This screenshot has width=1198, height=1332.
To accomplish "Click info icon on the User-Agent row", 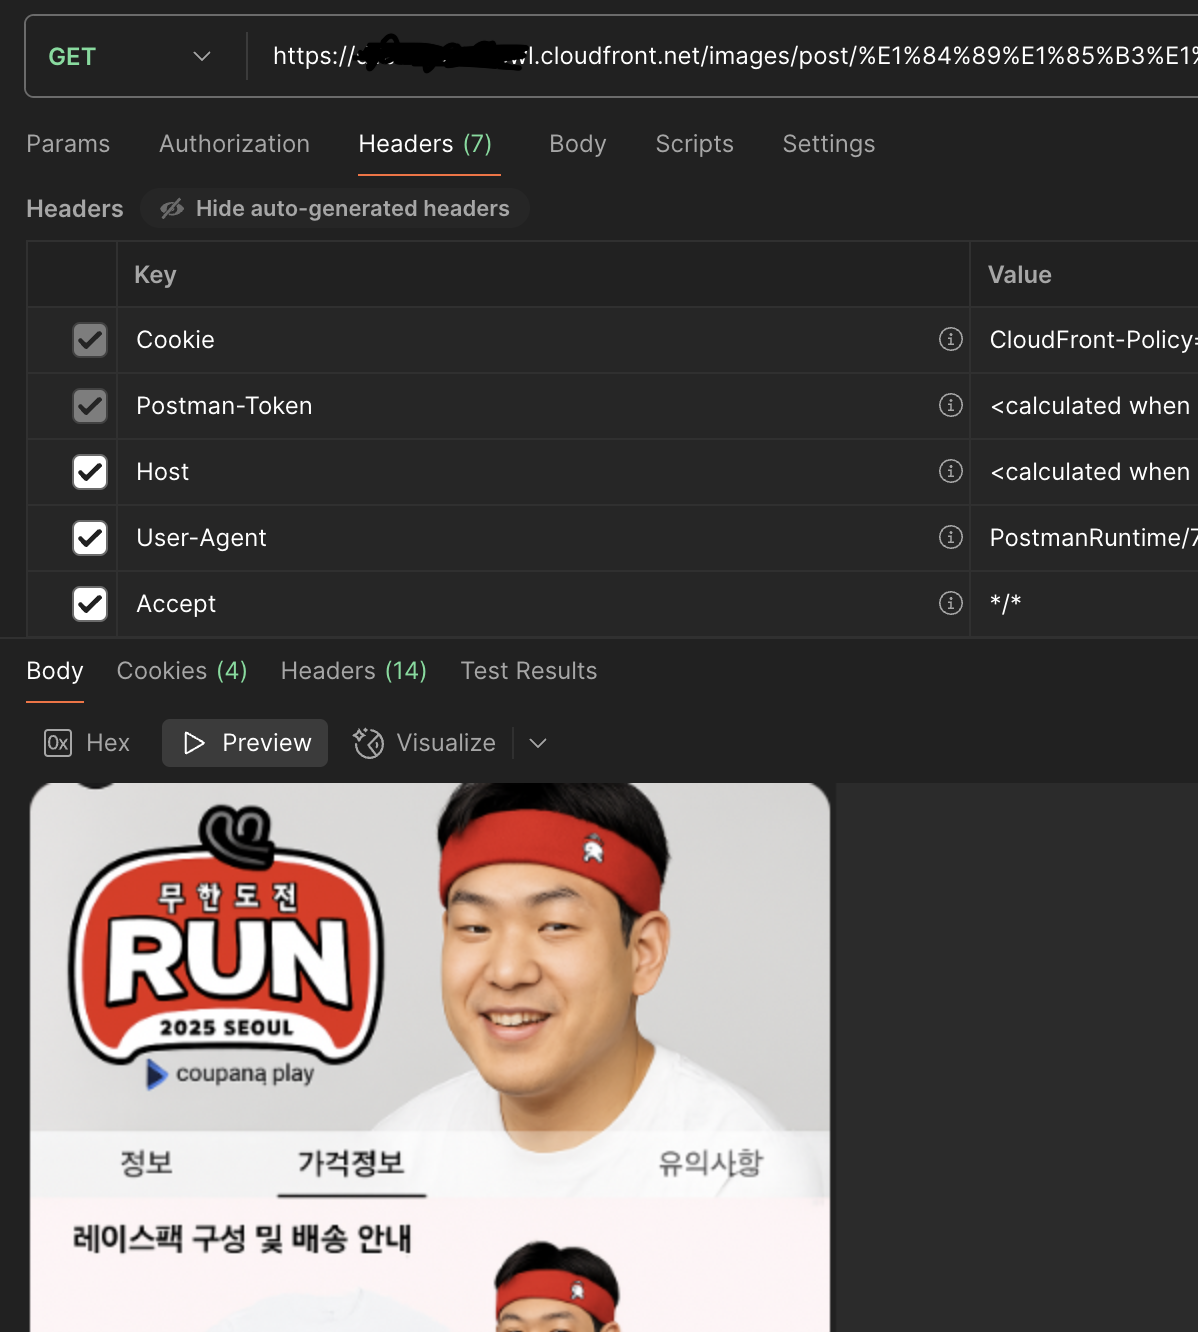I will 951,537.
